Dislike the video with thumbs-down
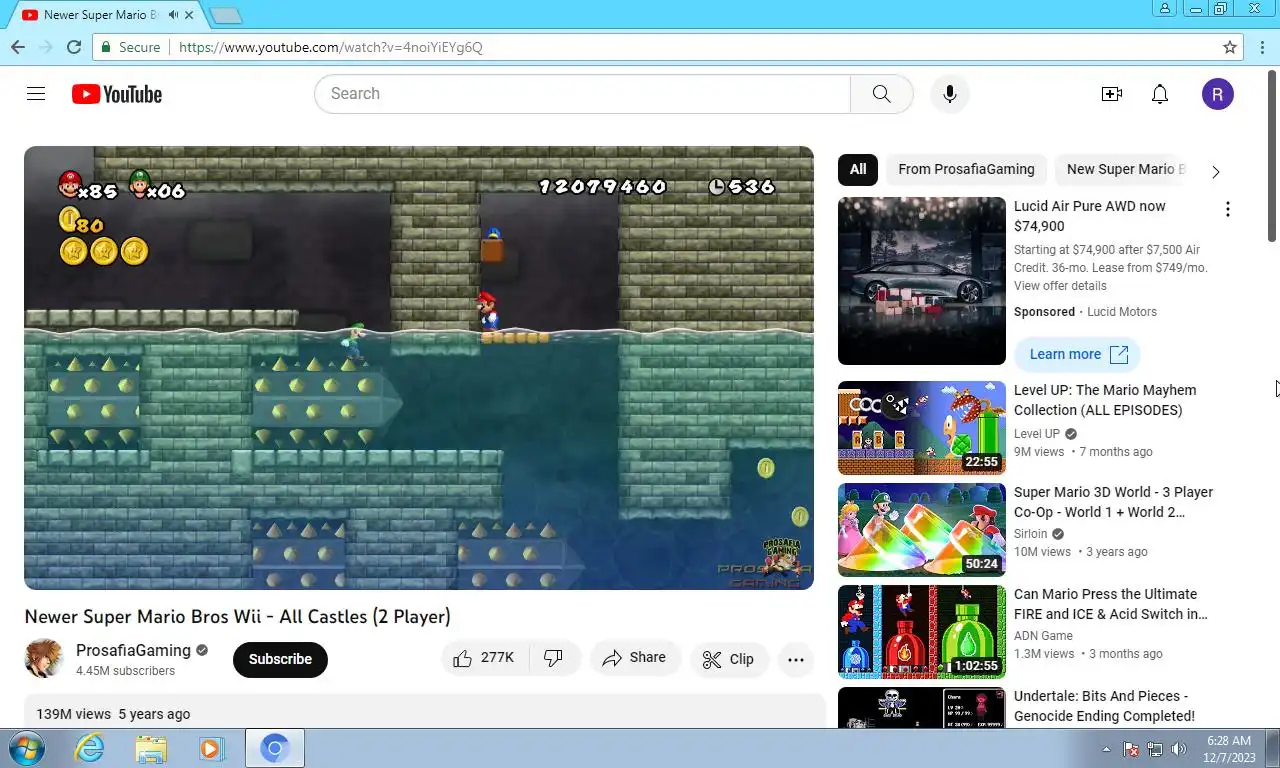Screen dimensions: 1280x768 coord(553,658)
